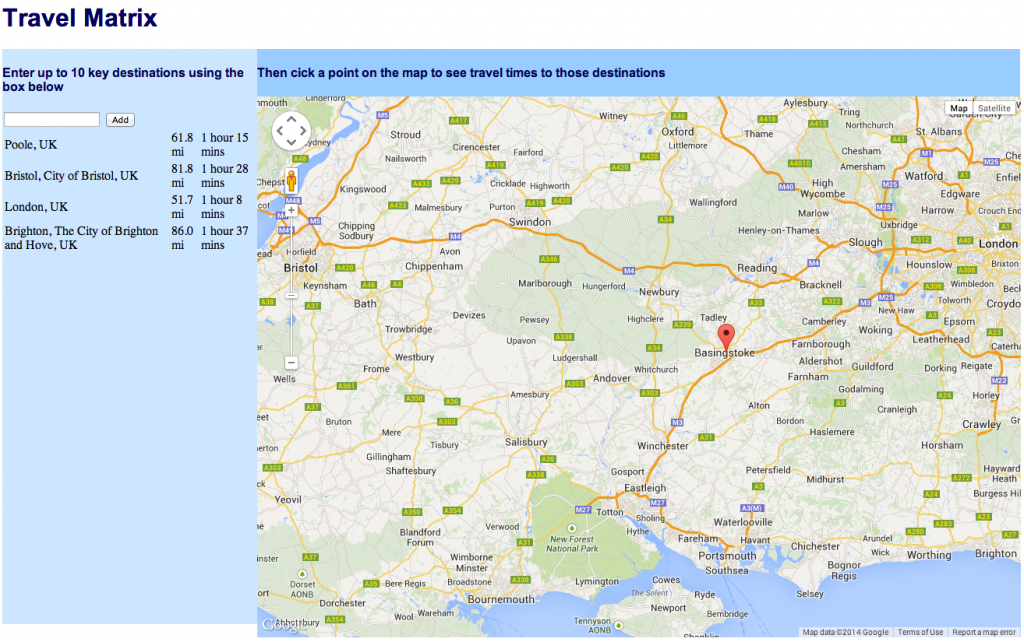The image size is (1024, 642).
Task: Click the 86.0 mi distance value
Action: [182, 238]
